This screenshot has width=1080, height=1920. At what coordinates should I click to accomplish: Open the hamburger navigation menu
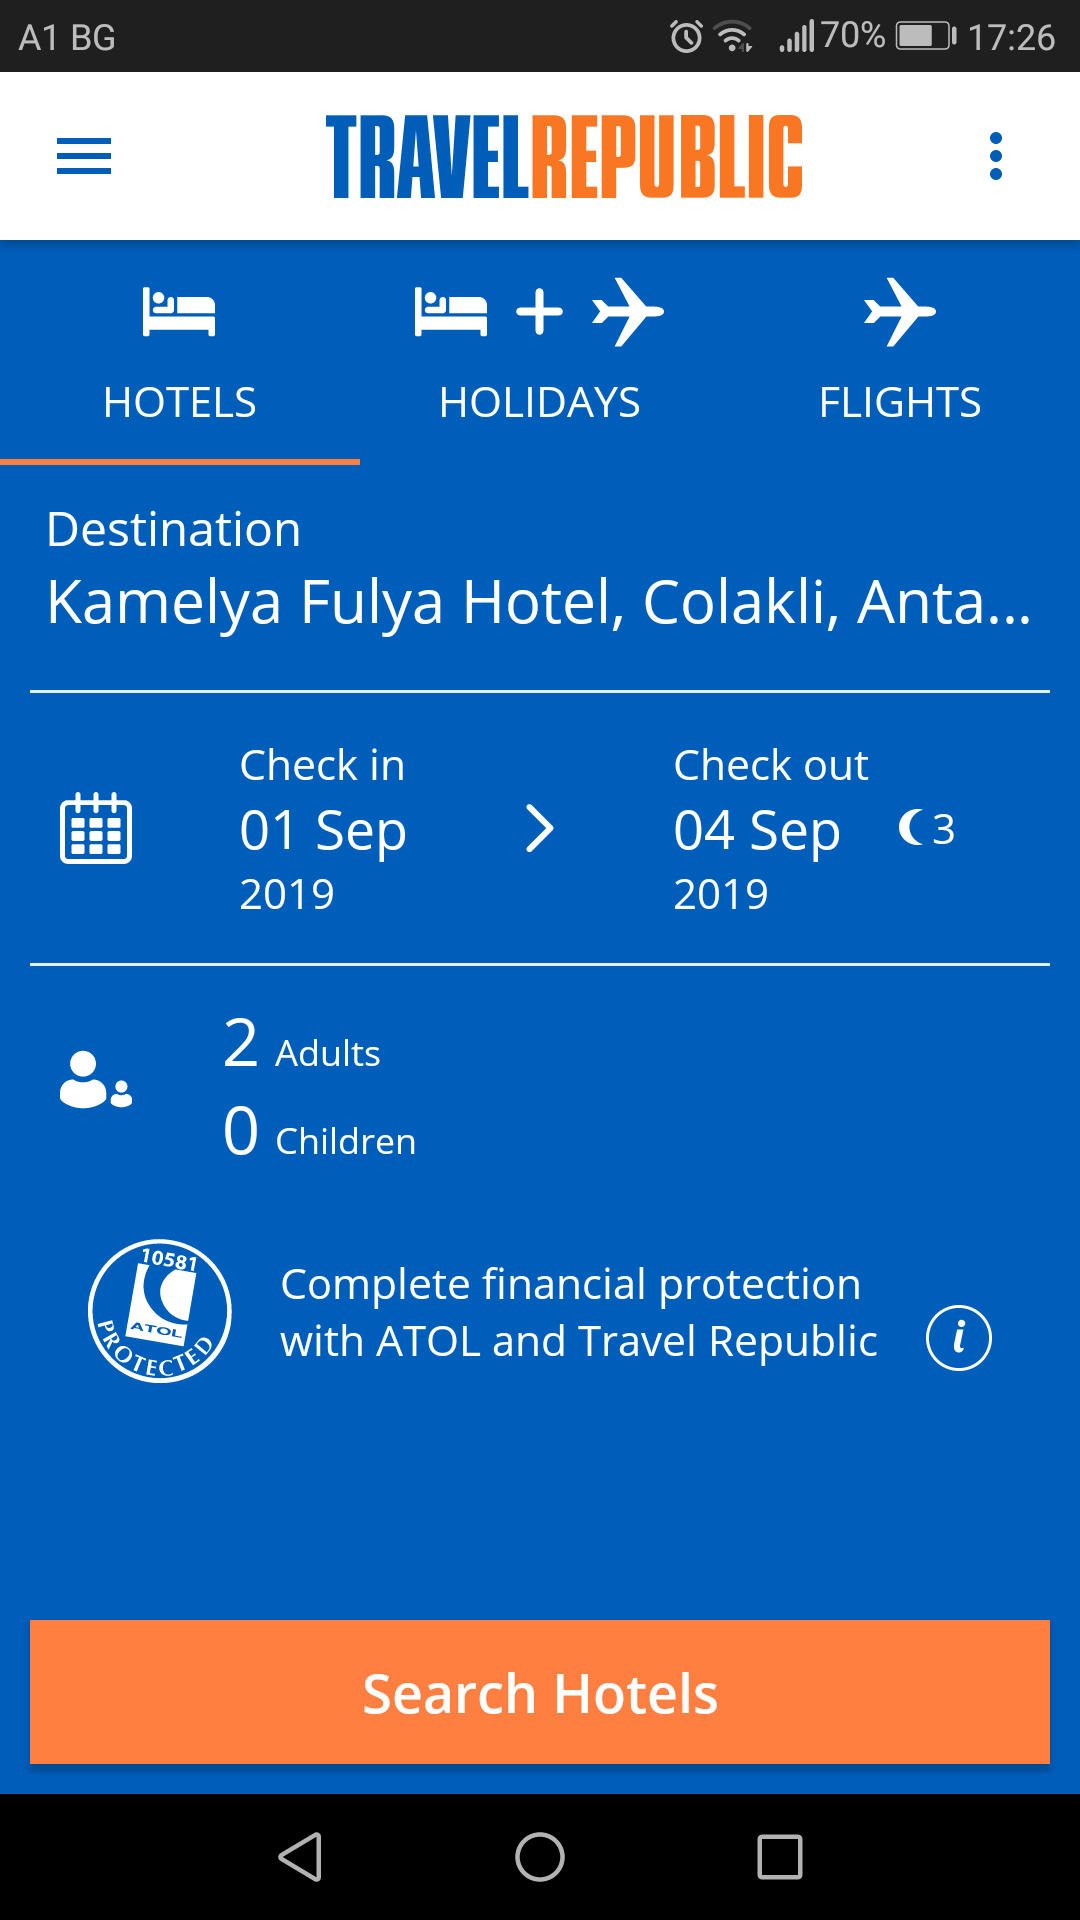pyautogui.click(x=84, y=156)
